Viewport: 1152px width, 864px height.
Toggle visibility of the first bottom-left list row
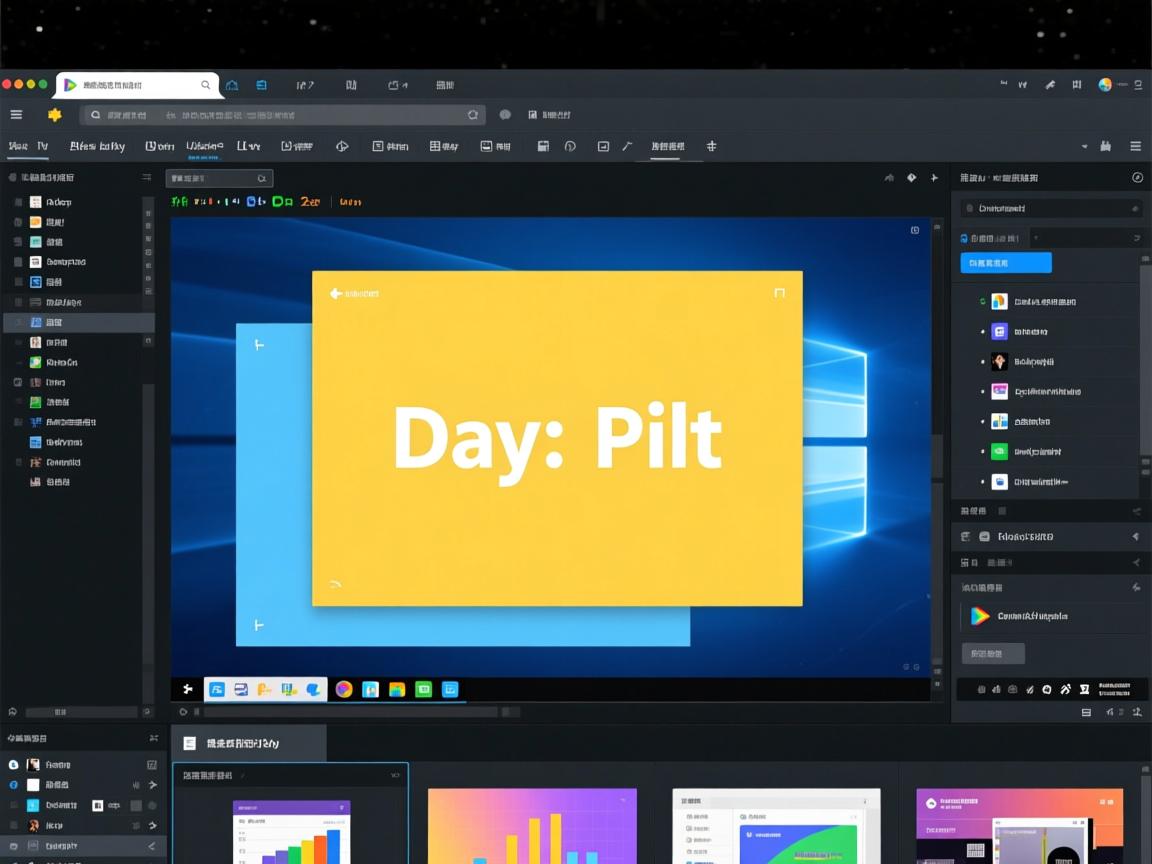point(14,764)
